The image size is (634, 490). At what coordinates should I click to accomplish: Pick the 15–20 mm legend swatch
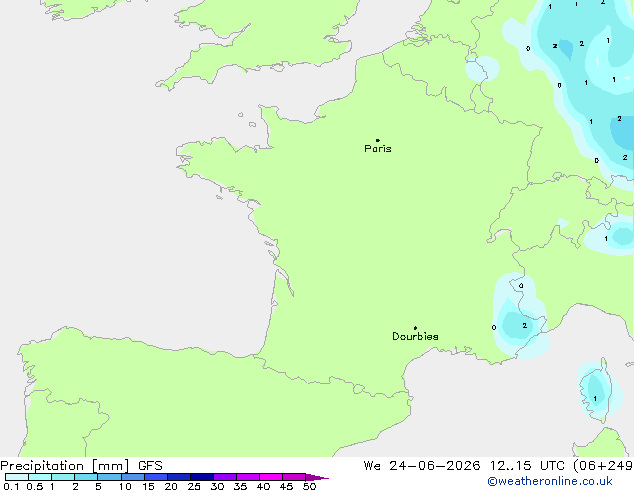point(156,477)
